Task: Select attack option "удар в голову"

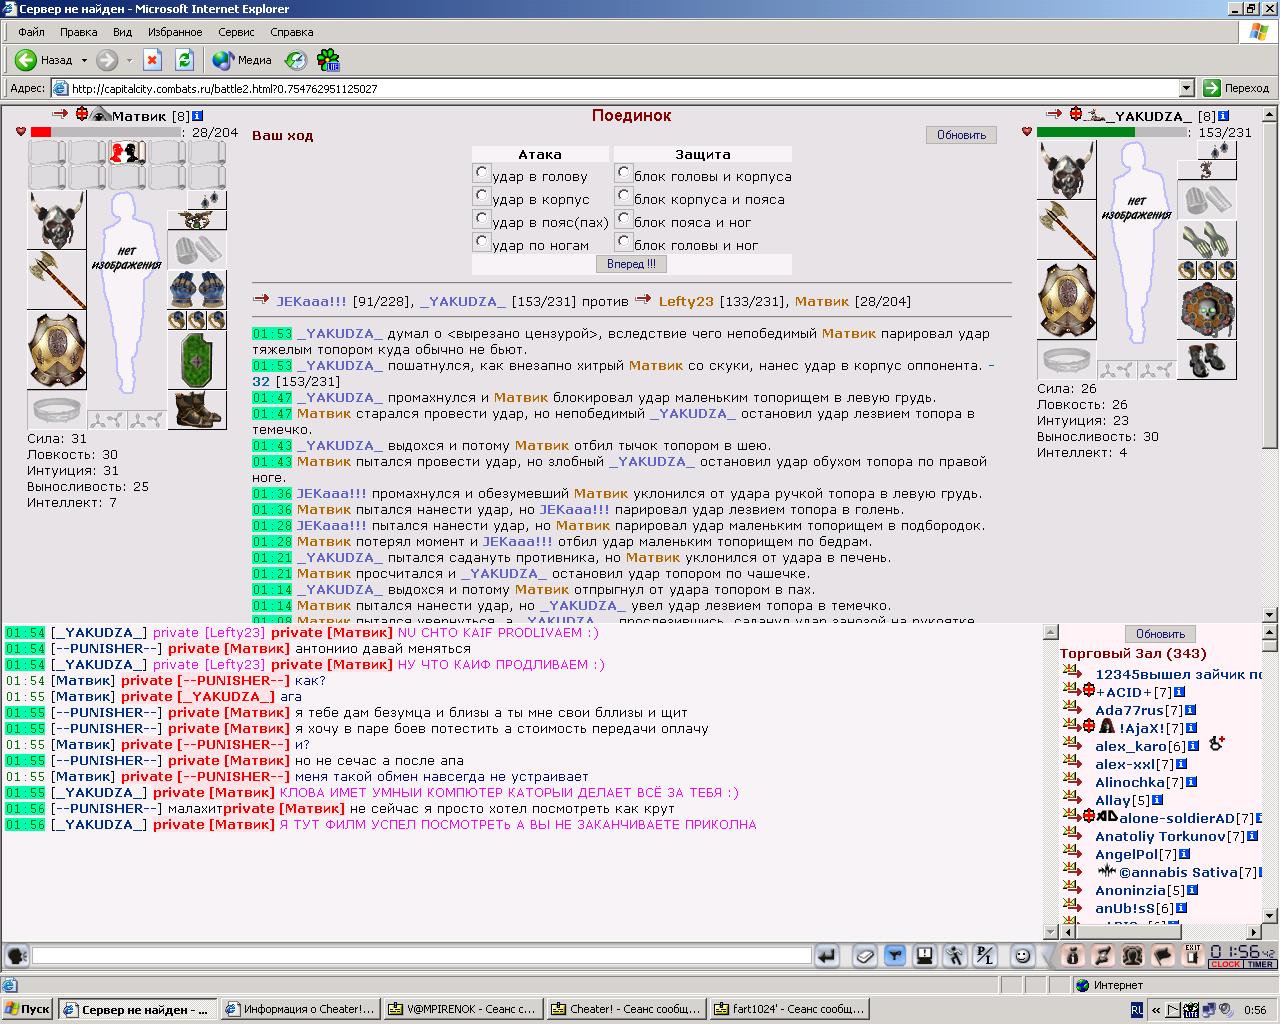Action: pos(482,174)
